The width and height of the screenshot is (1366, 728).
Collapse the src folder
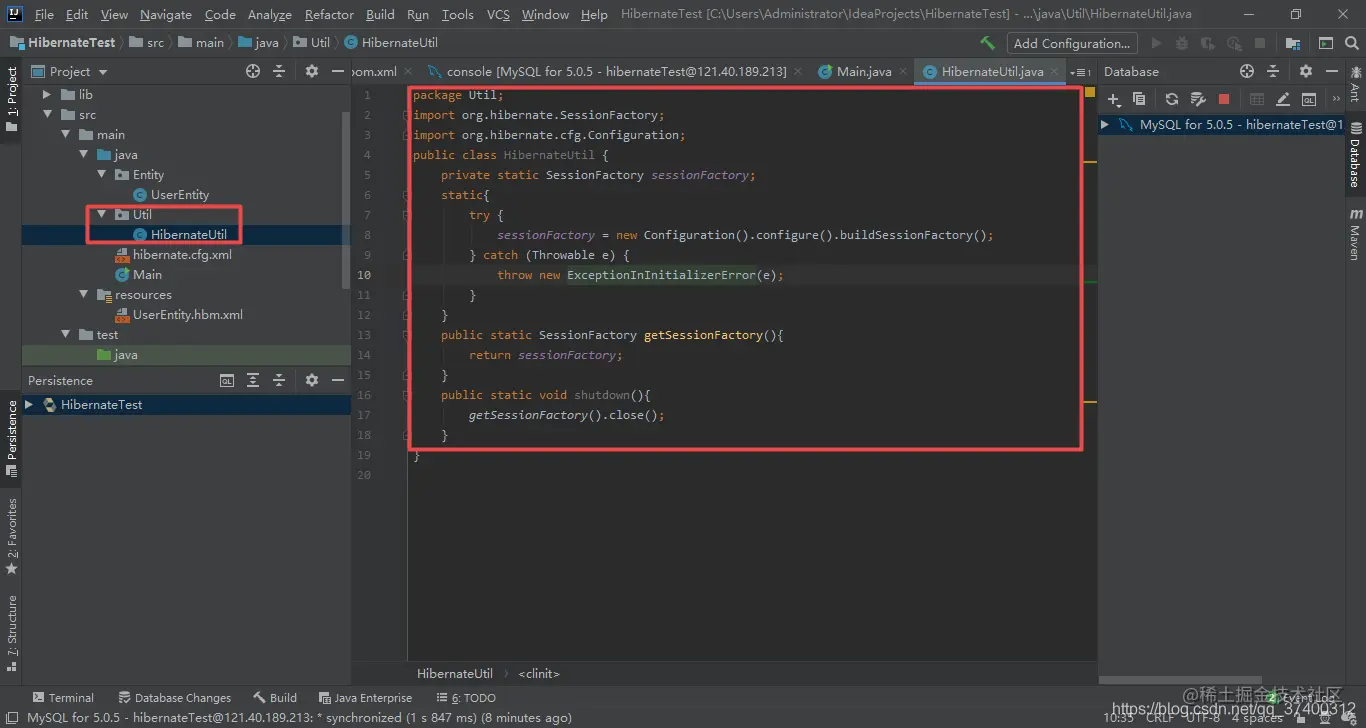coord(46,114)
